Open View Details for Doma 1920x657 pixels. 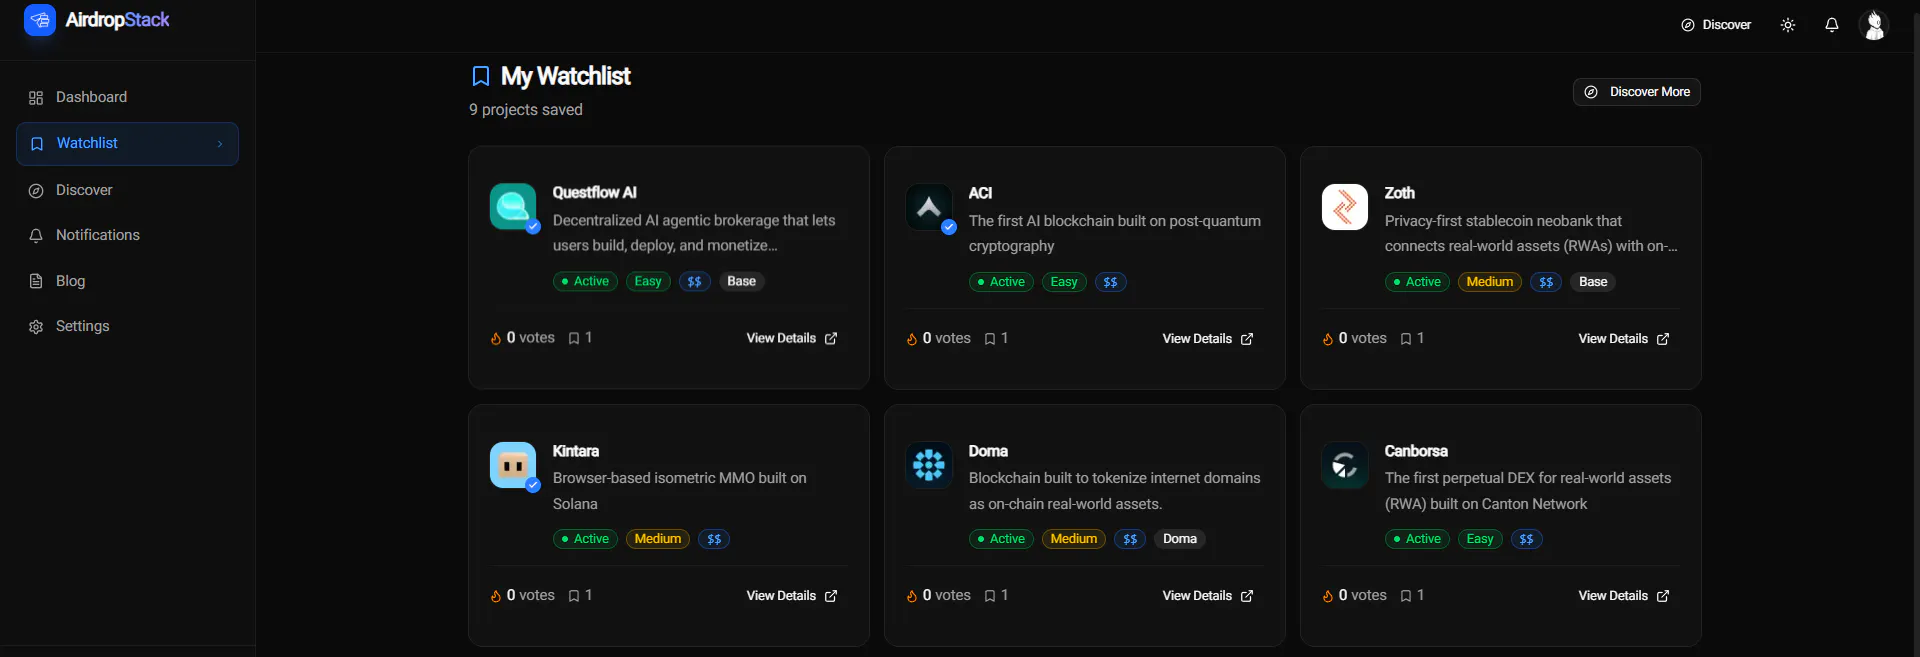tap(1208, 596)
